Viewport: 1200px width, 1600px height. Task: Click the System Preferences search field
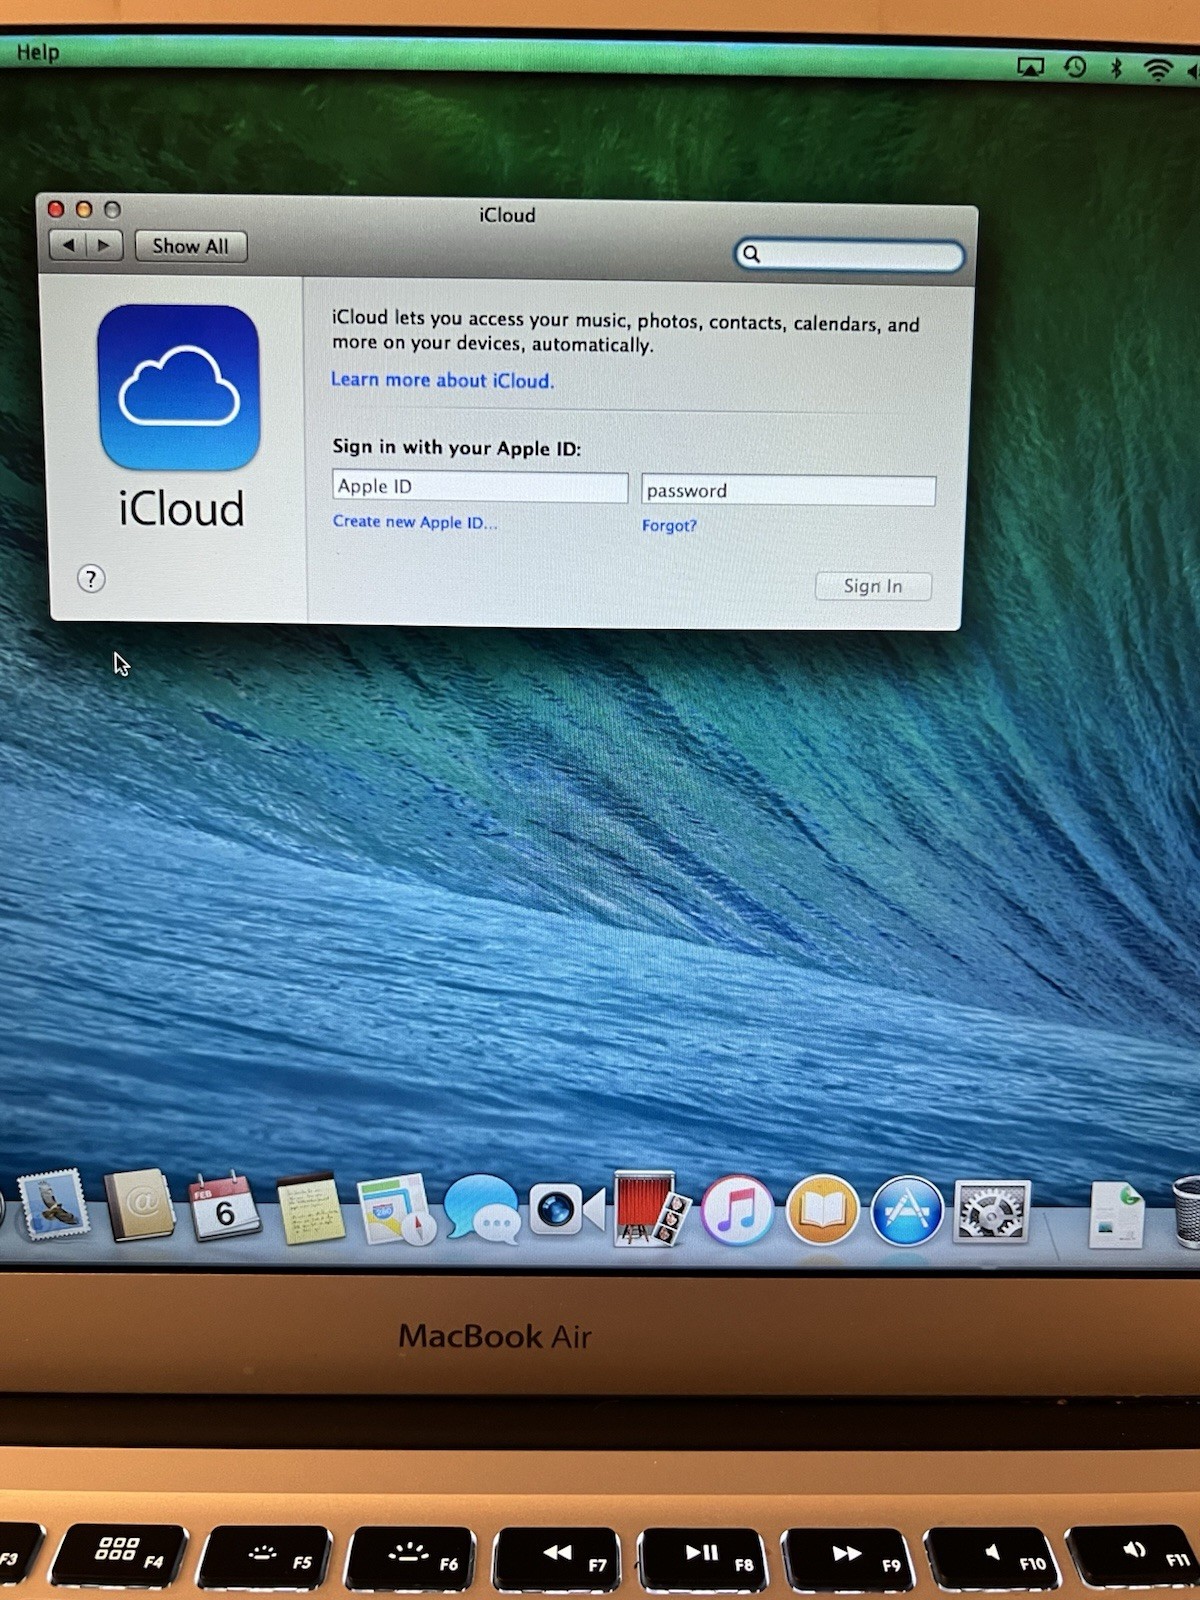click(x=849, y=255)
